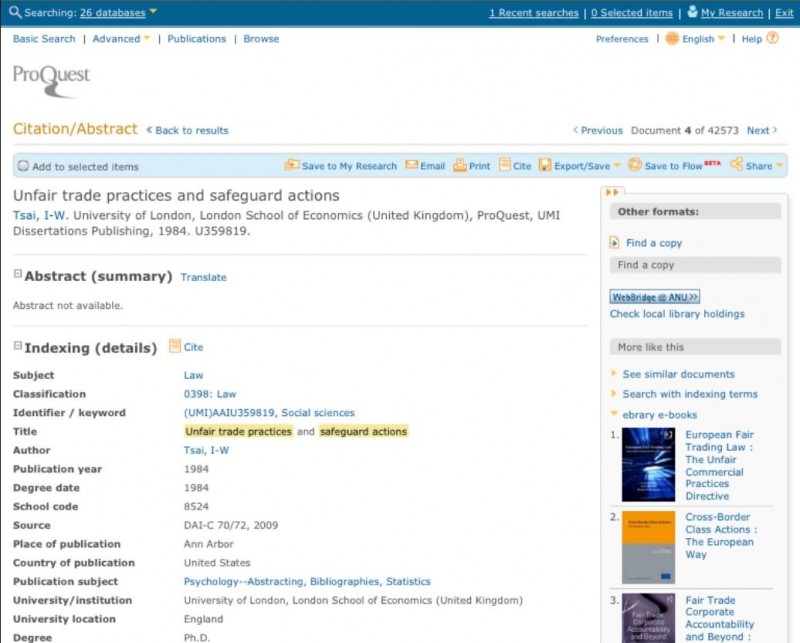The image size is (800, 643).
Task: Open the My Research link
Action: [x=732, y=13]
